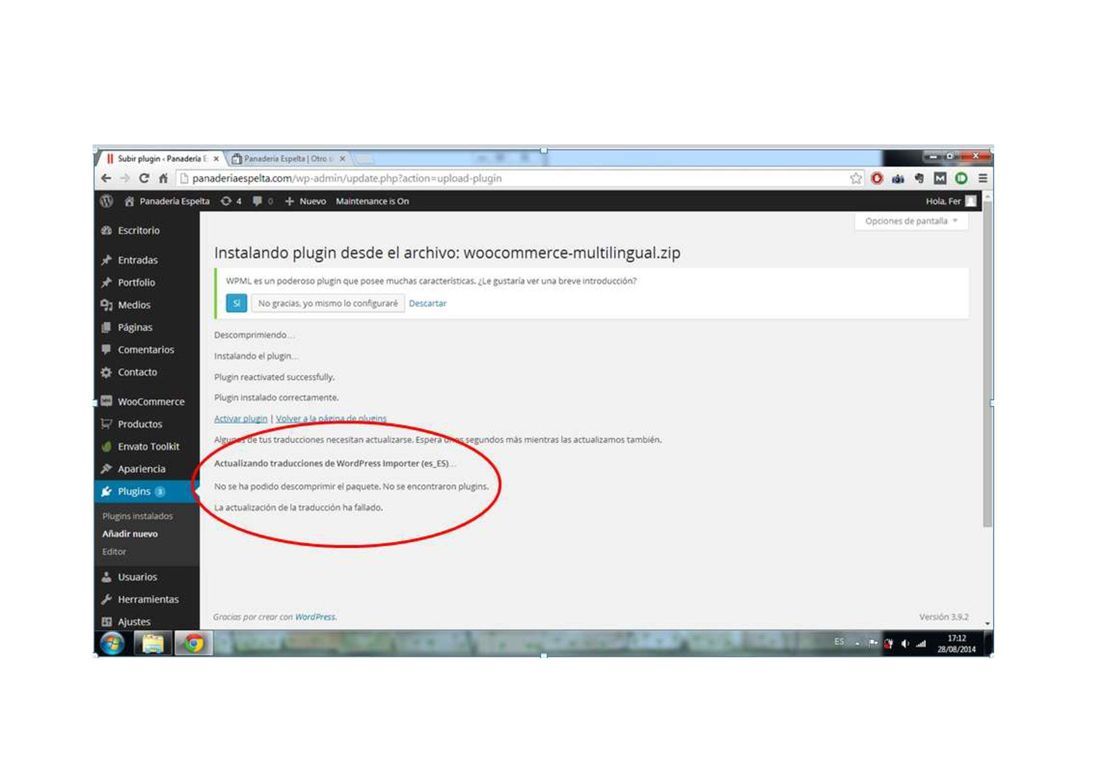Viewport: 1100px width, 778px height.
Task: Open the Plugins menu
Action: pos(146,492)
